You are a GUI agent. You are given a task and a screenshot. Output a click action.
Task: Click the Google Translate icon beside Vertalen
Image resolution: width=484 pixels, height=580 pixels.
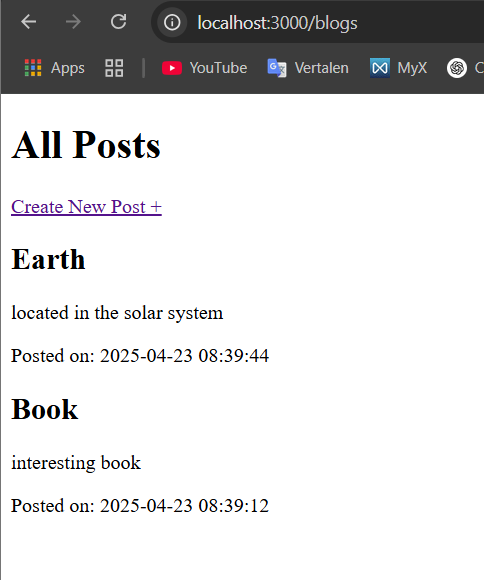[x=277, y=68]
